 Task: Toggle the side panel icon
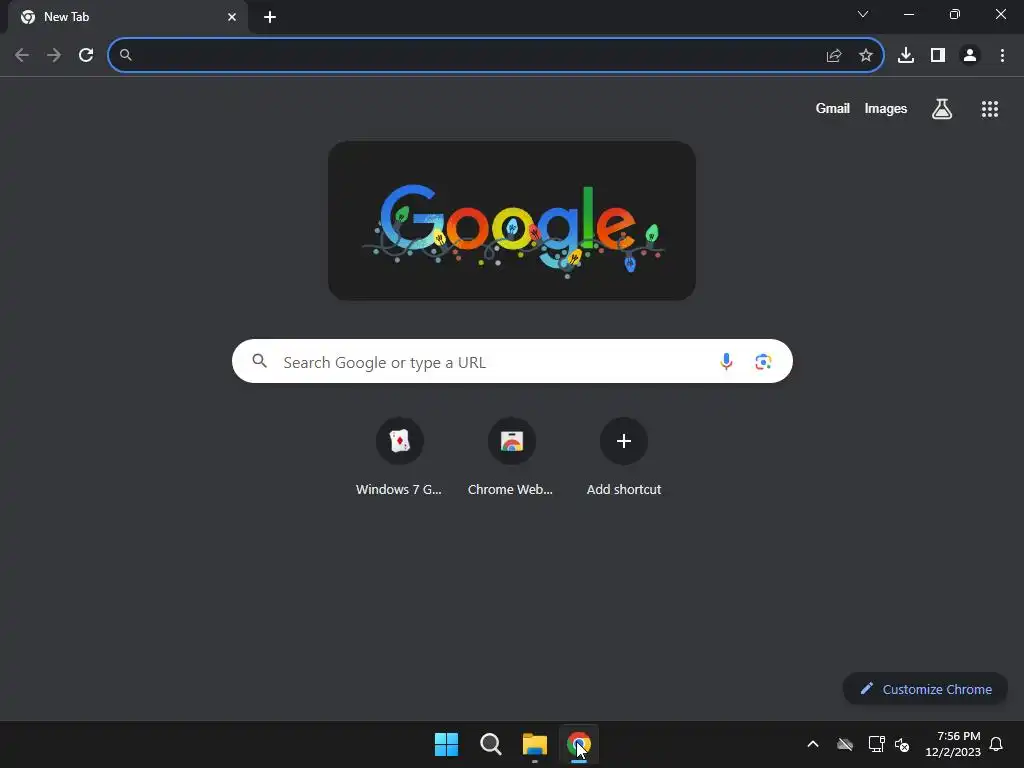[938, 56]
